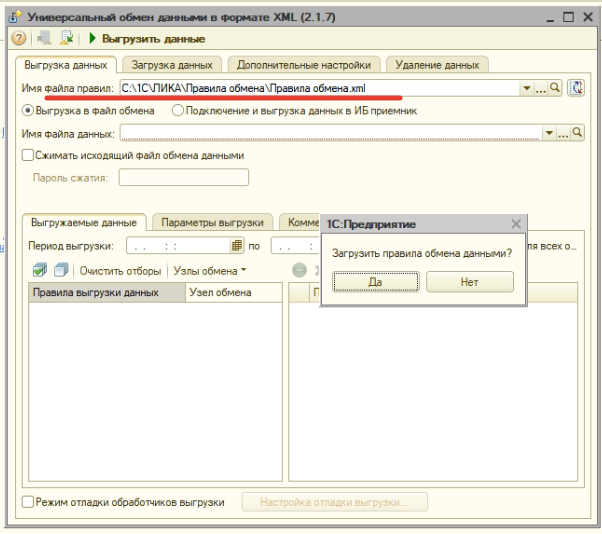
Task: Open Дополнительные настройки tab
Action: (304, 65)
